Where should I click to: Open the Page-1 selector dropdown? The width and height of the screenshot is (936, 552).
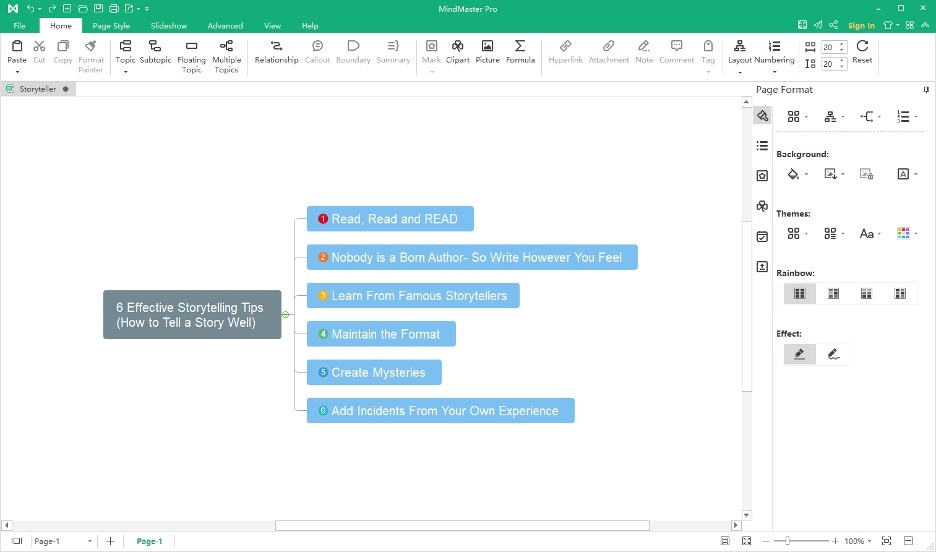coord(90,541)
